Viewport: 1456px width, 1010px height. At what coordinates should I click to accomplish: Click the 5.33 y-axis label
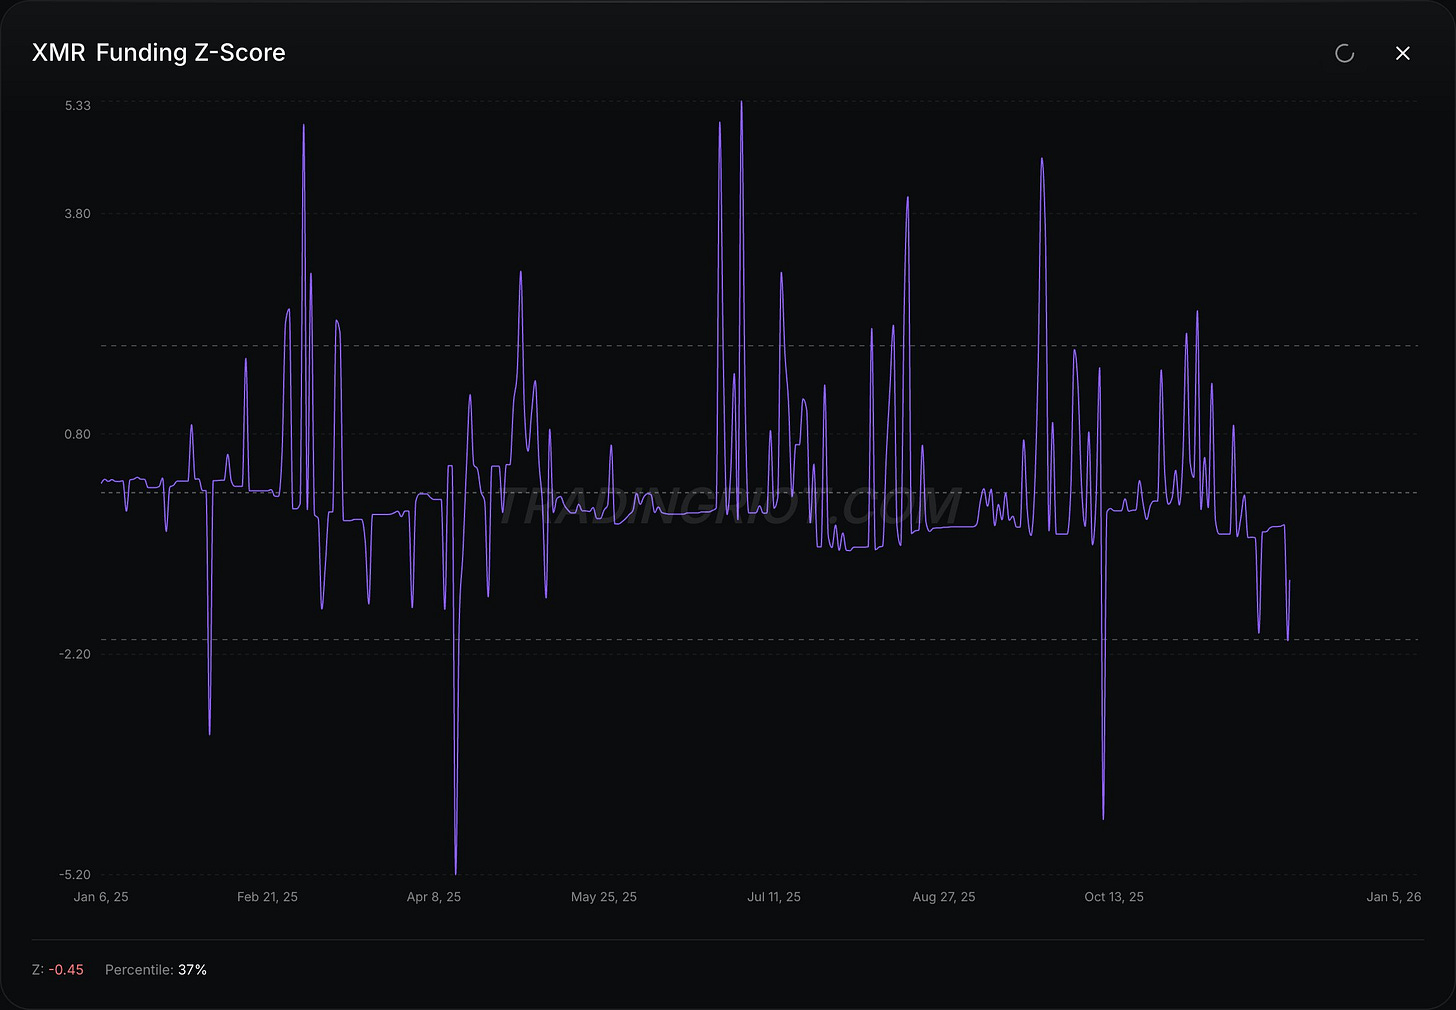coord(78,106)
